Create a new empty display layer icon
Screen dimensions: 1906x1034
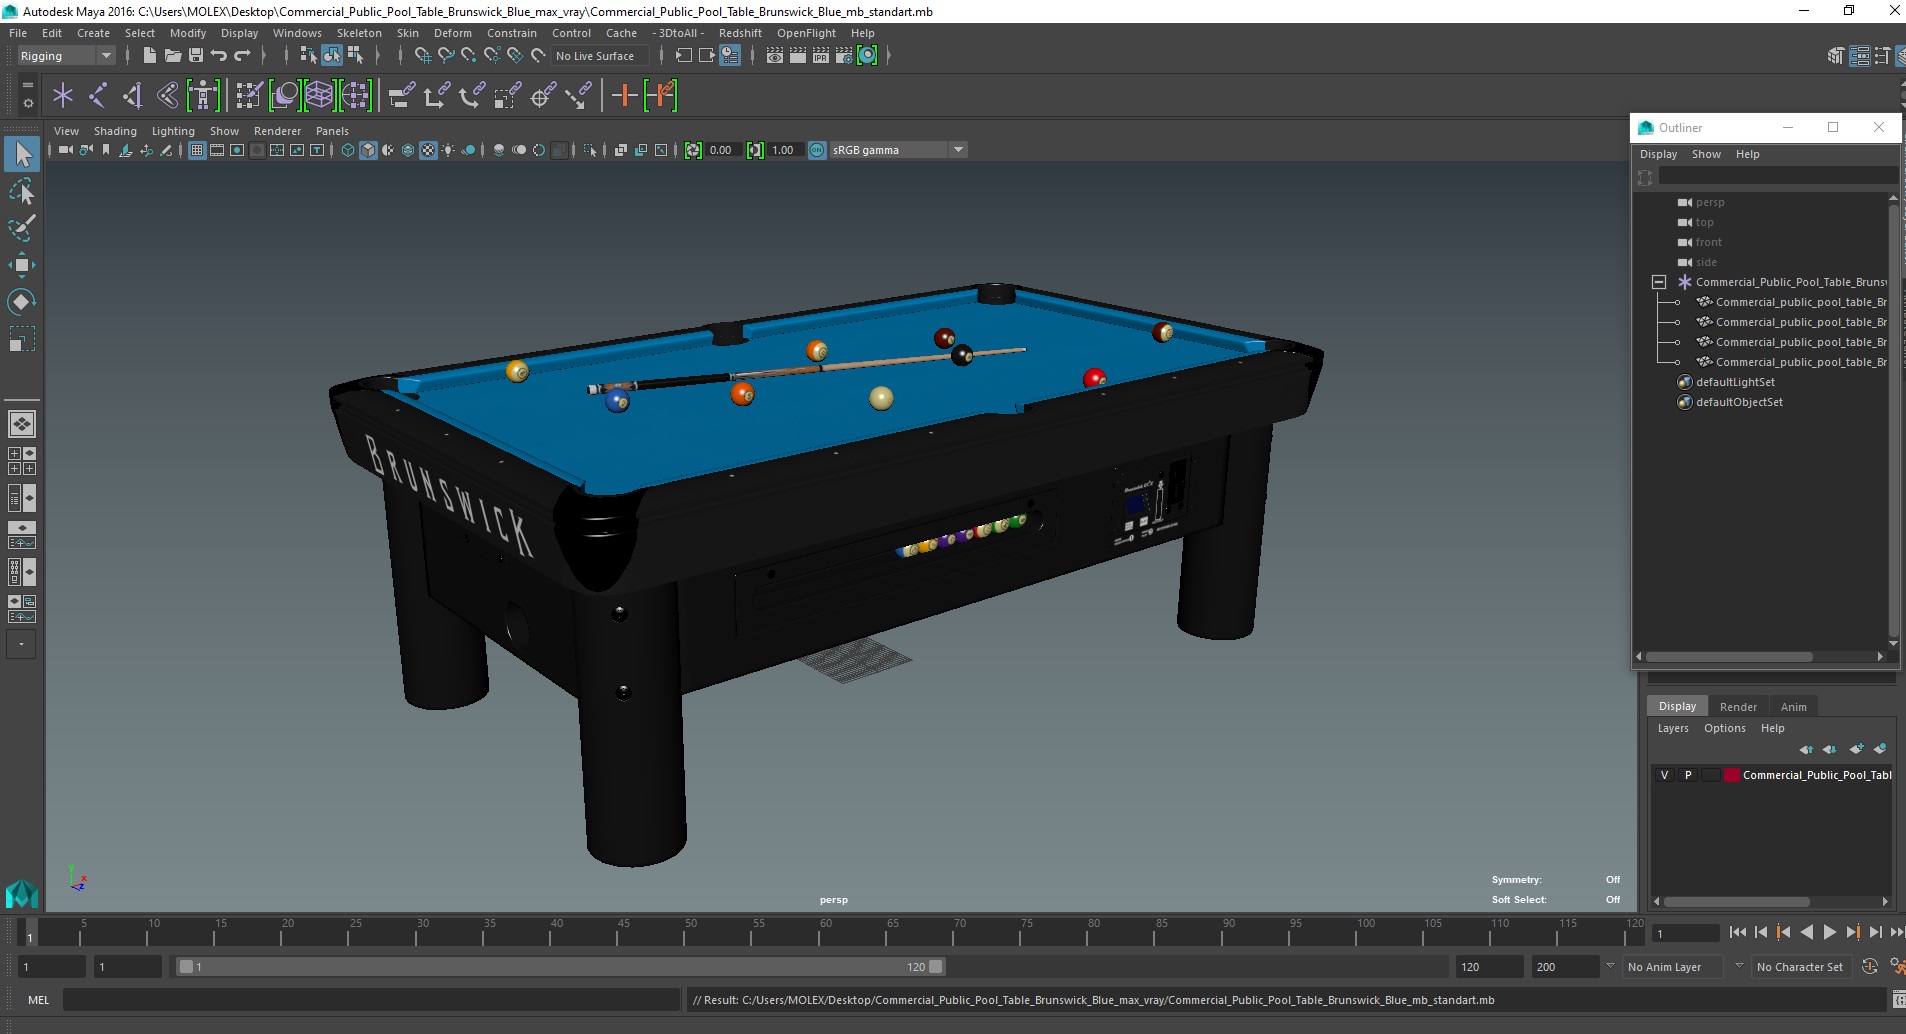(1856, 749)
